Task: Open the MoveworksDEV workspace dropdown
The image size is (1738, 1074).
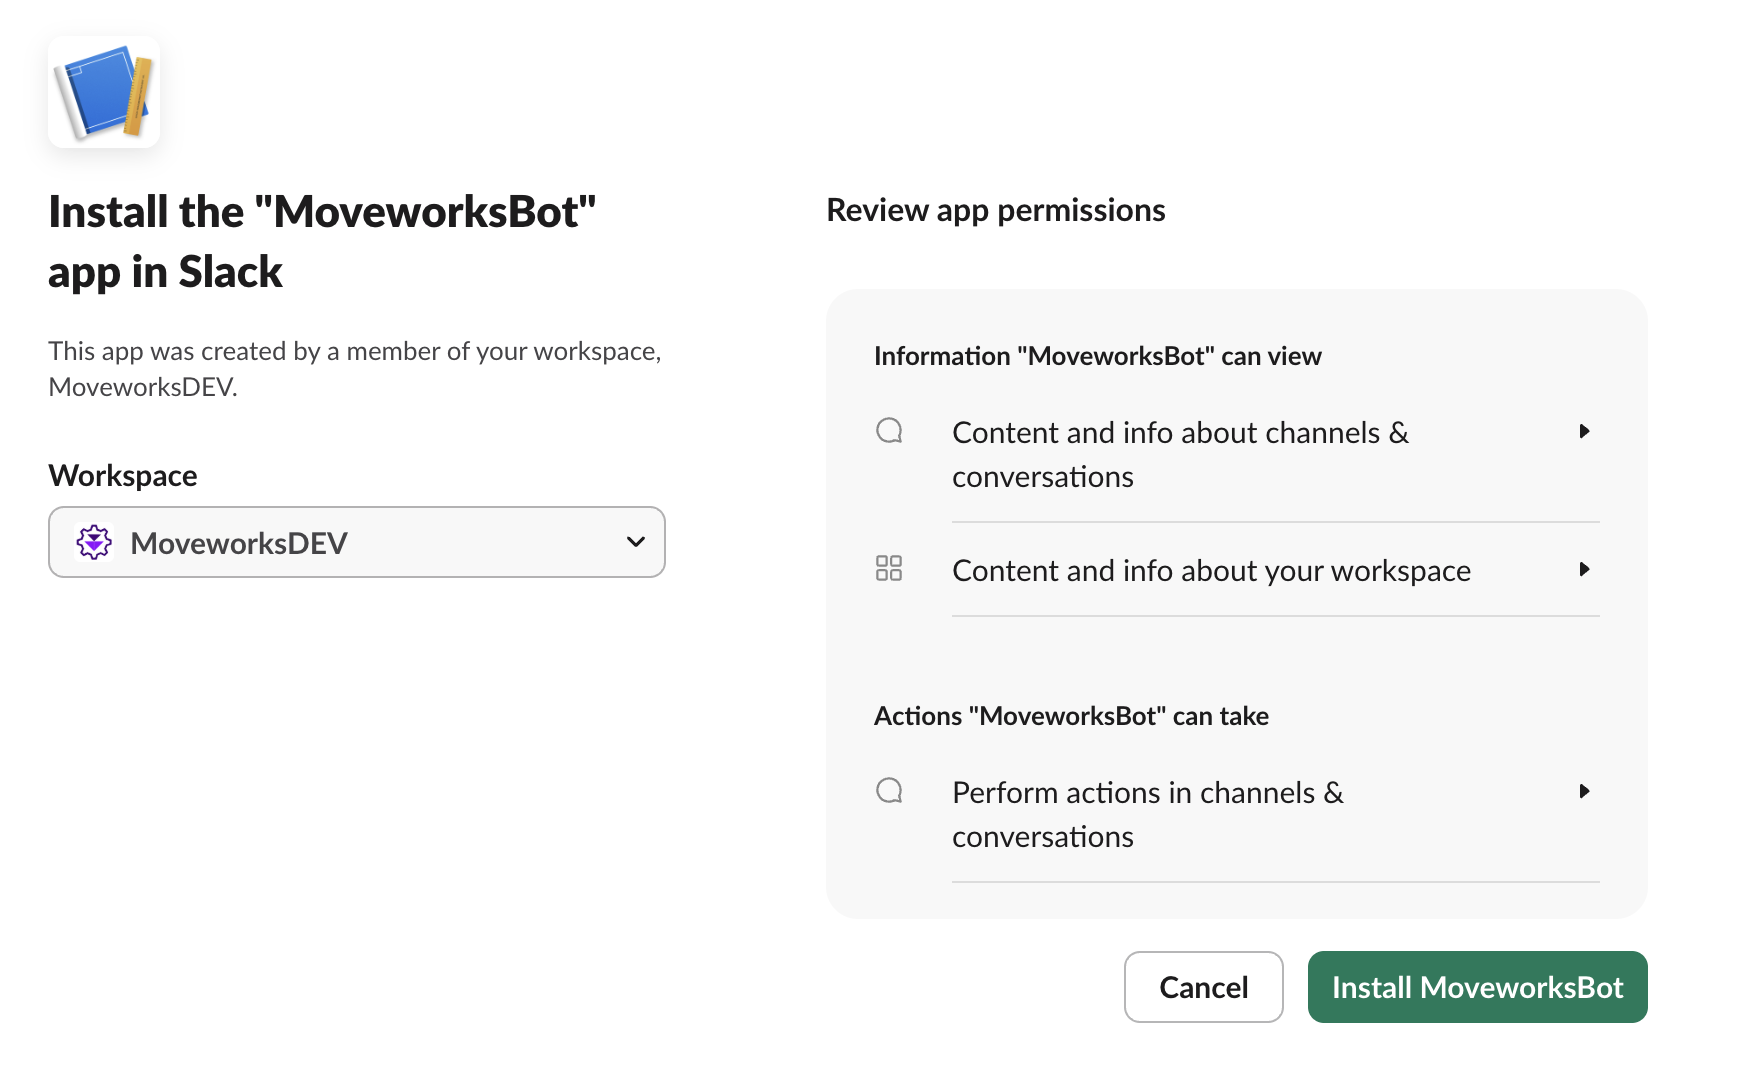Action: [357, 542]
